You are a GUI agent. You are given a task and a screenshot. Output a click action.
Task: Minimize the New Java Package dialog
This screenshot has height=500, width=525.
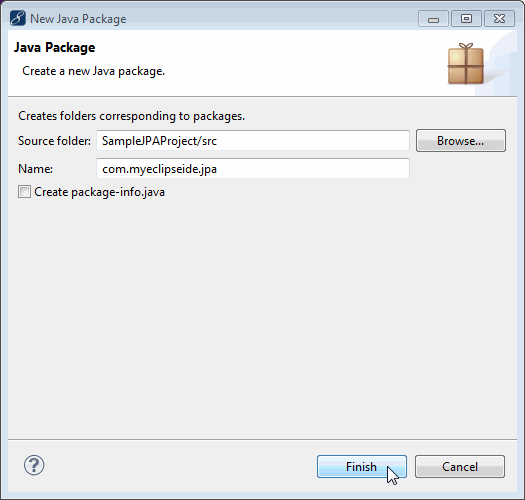point(433,18)
